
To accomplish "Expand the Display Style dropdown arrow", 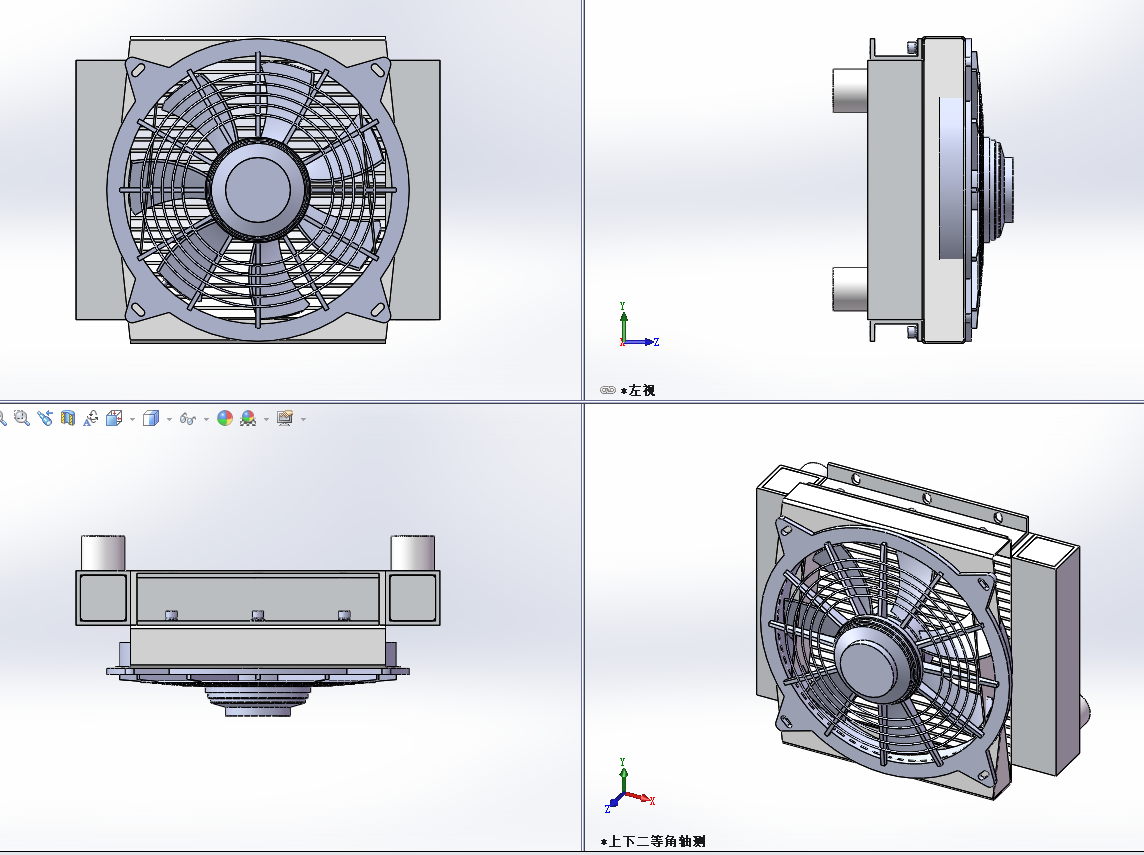I will pyautogui.click(x=169, y=419).
